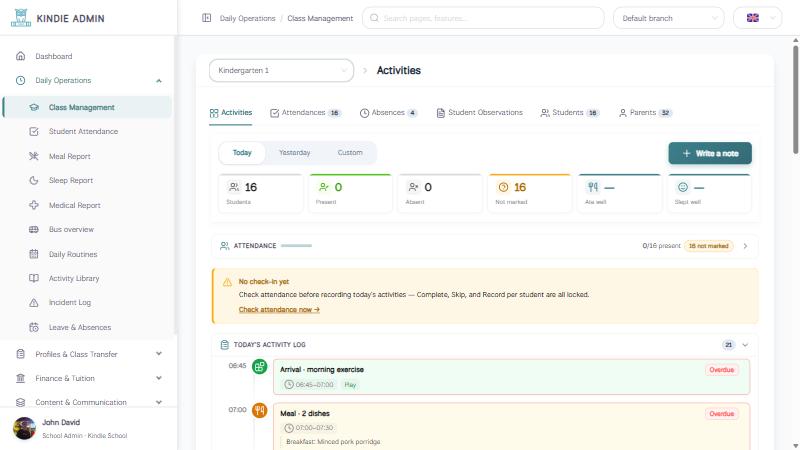Click the Student Attendance checkbox icon
The height and width of the screenshot is (450, 800).
coord(34,132)
